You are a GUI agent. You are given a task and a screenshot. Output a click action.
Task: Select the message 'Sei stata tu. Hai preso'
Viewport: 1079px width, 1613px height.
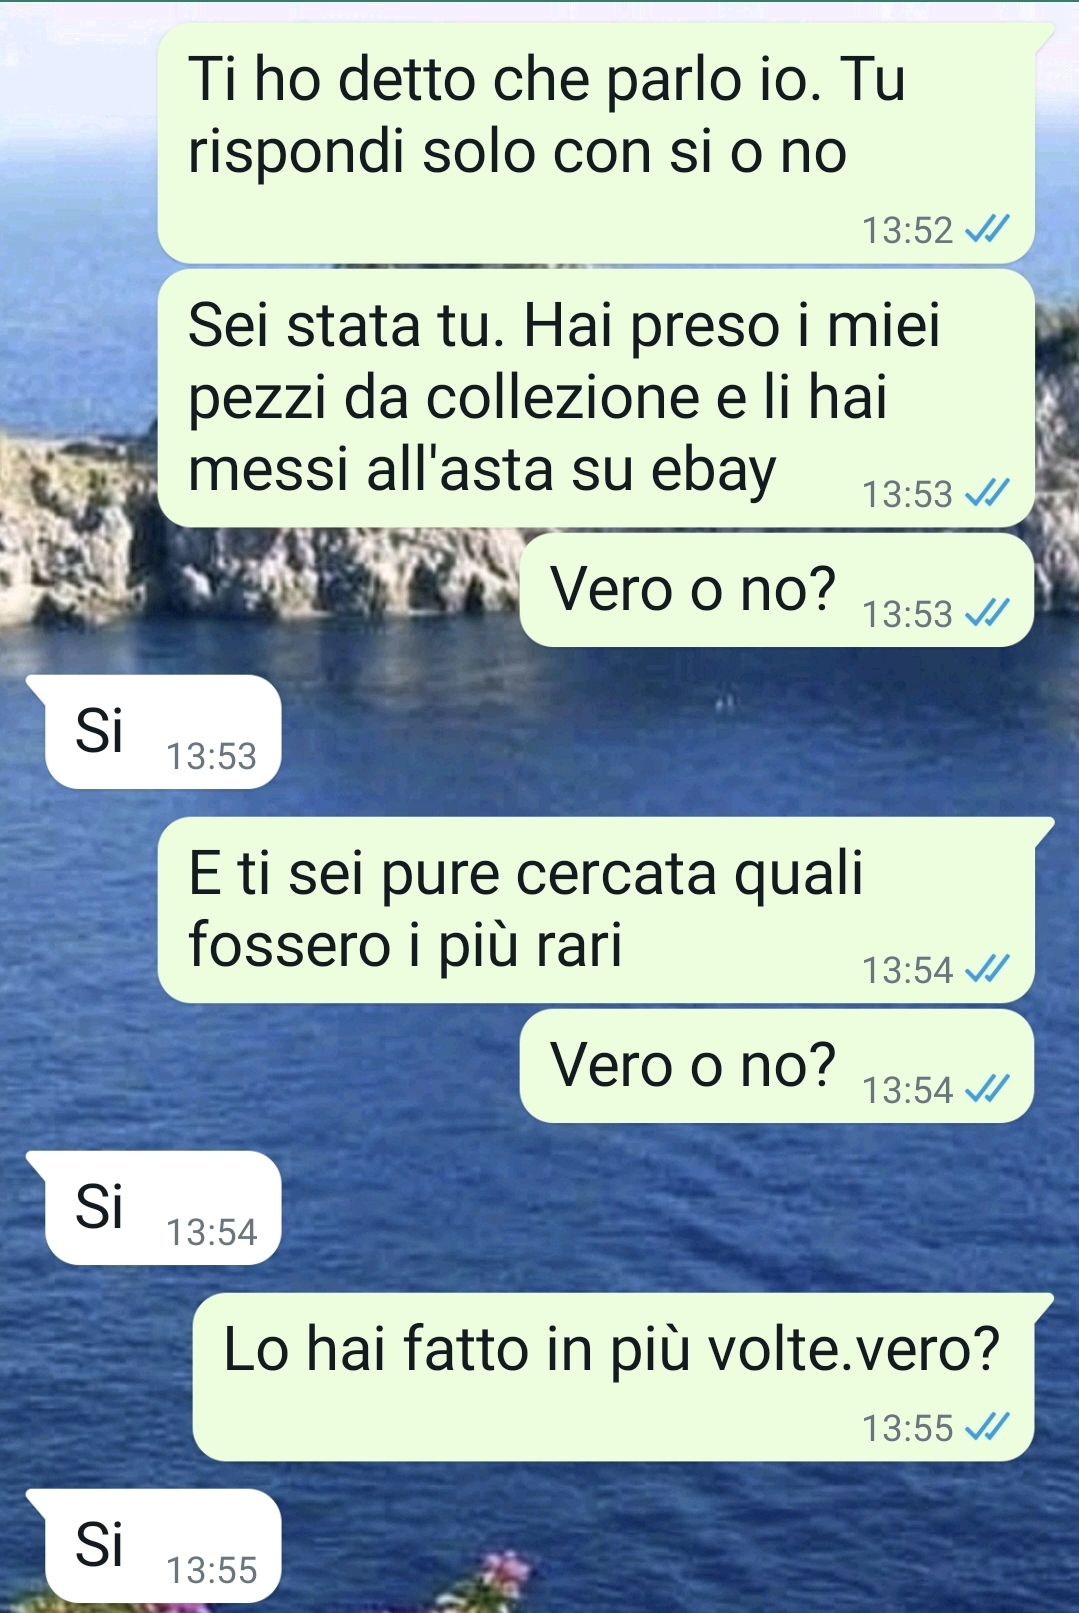pyautogui.click(x=596, y=398)
